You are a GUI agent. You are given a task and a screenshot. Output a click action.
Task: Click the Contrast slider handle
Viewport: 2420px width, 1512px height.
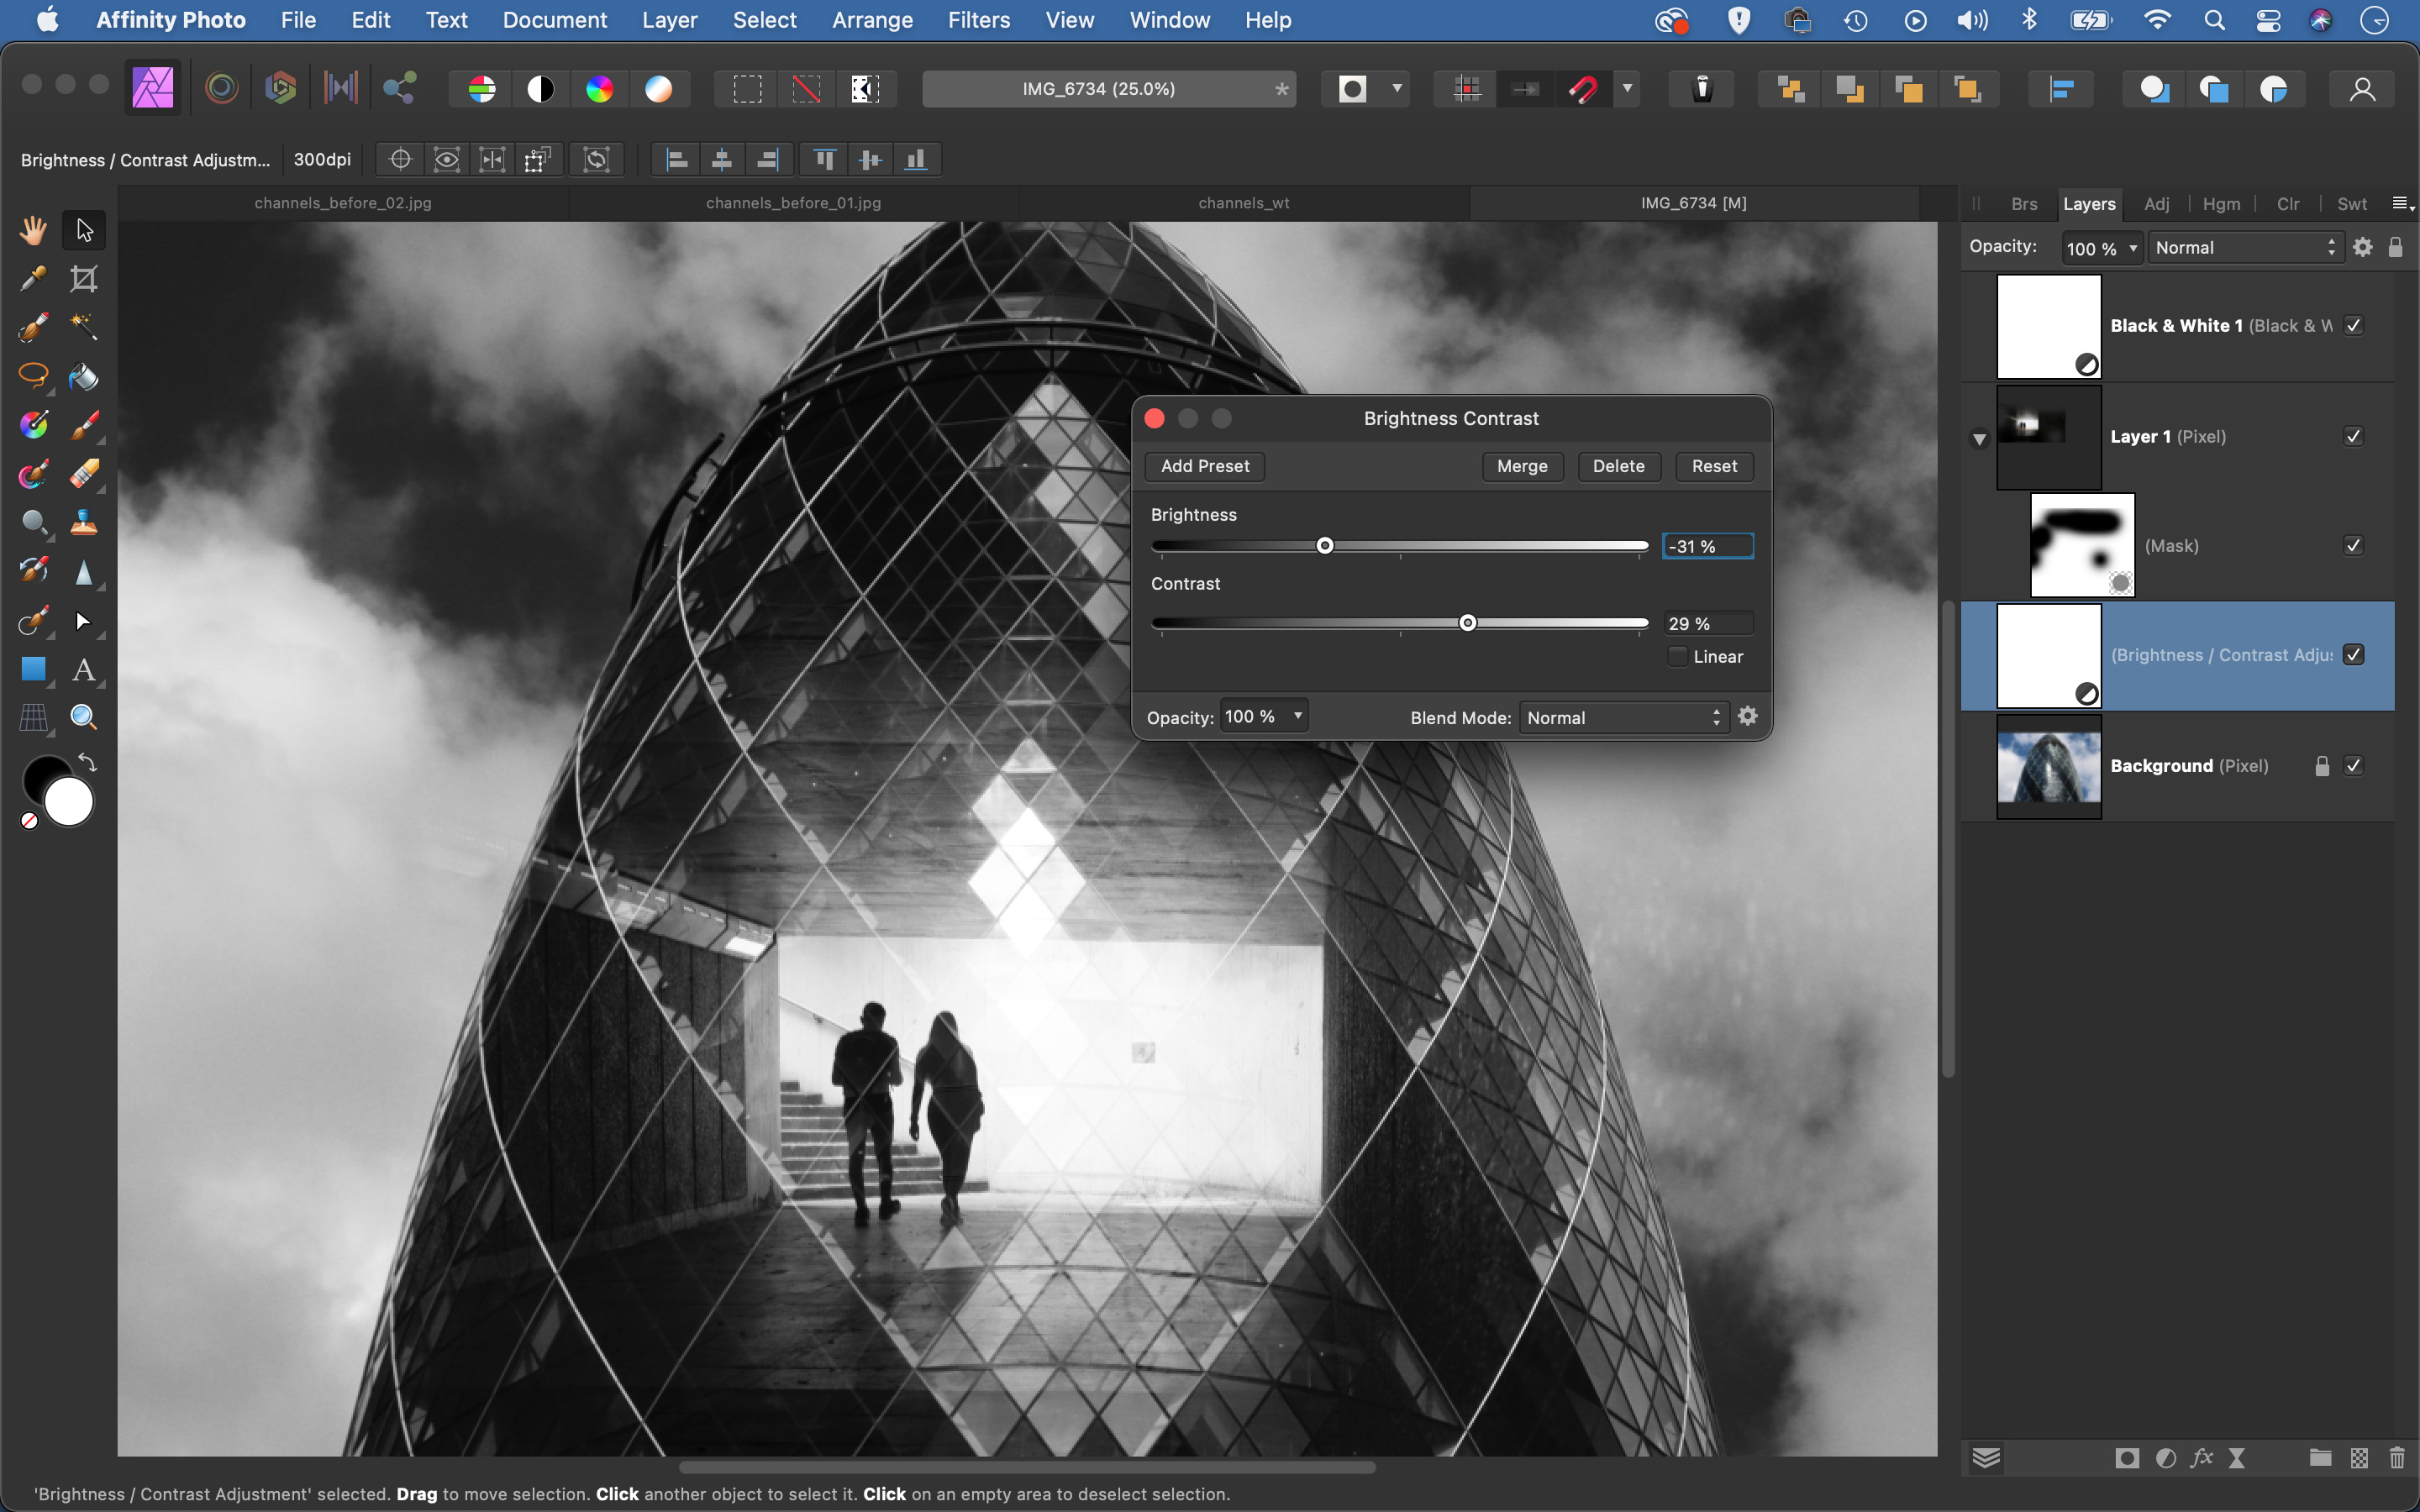[x=1467, y=623]
